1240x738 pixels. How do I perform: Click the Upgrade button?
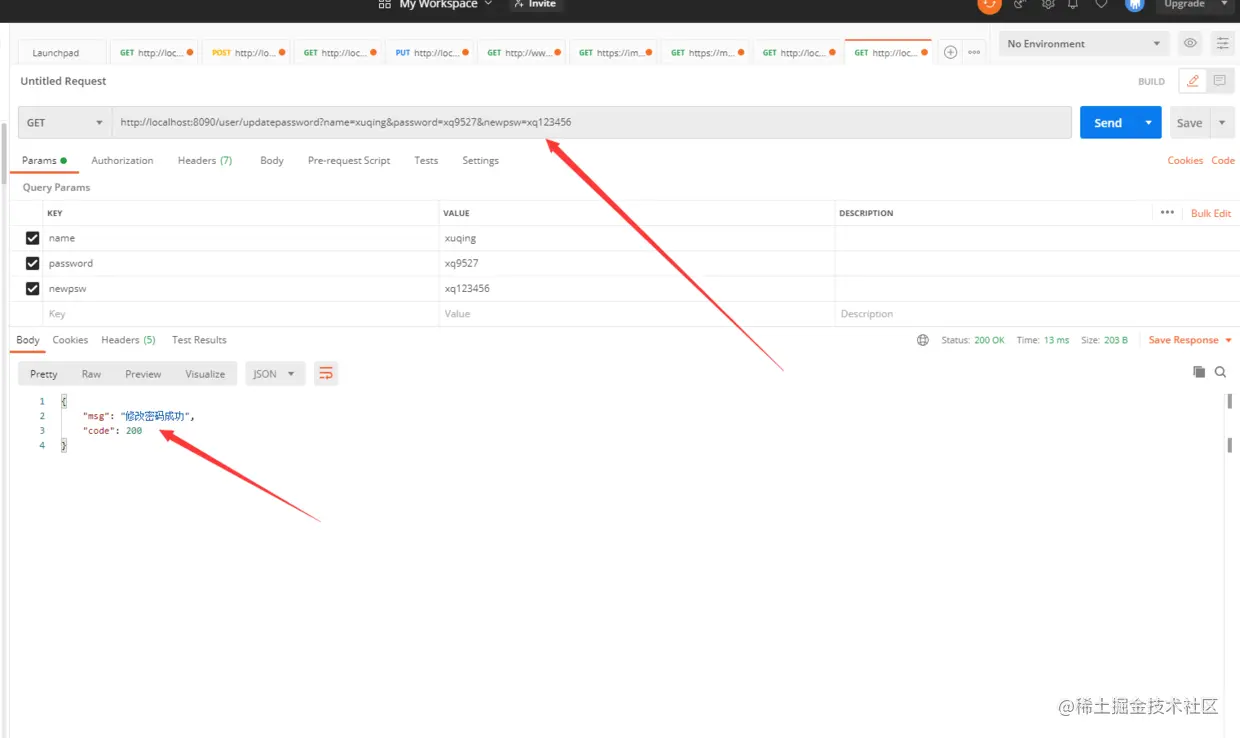1185,4
